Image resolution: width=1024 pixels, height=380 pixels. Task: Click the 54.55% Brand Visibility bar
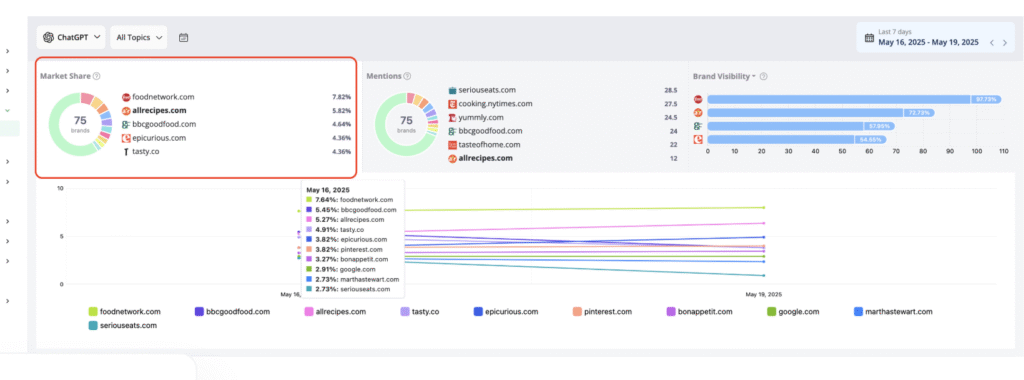click(796, 139)
